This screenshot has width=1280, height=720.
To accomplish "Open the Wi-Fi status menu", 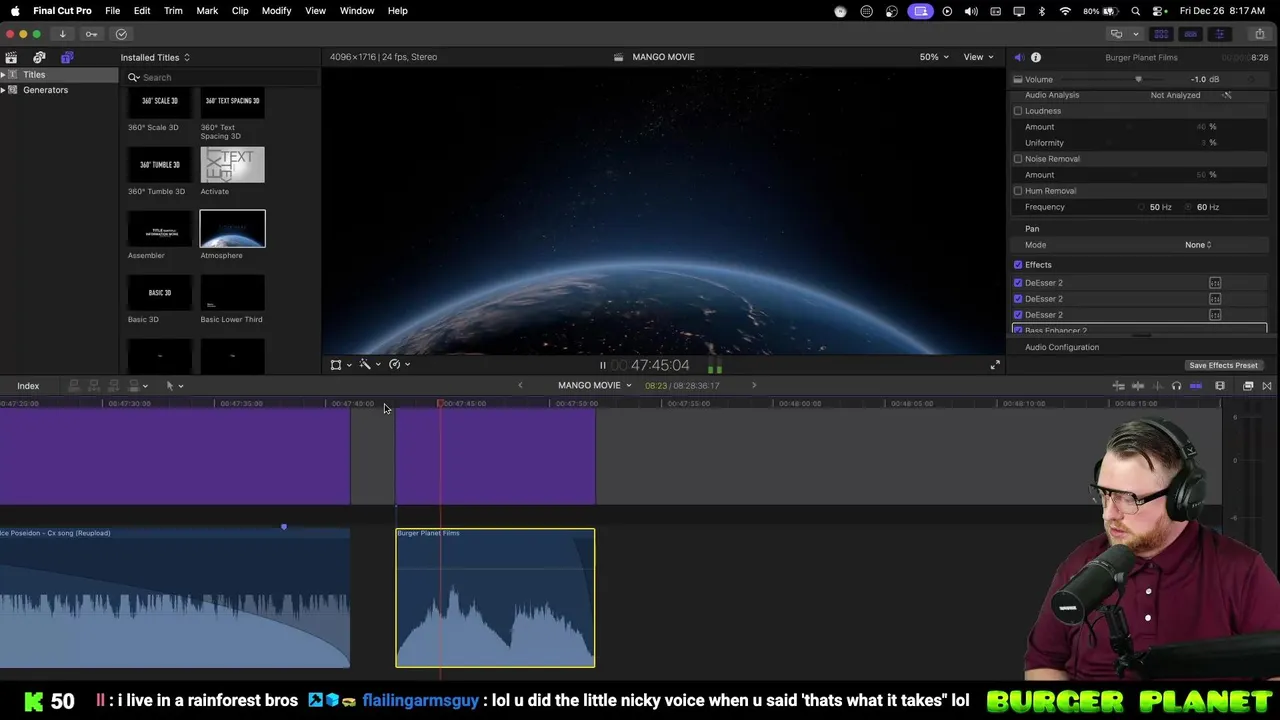I will coord(1065,11).
